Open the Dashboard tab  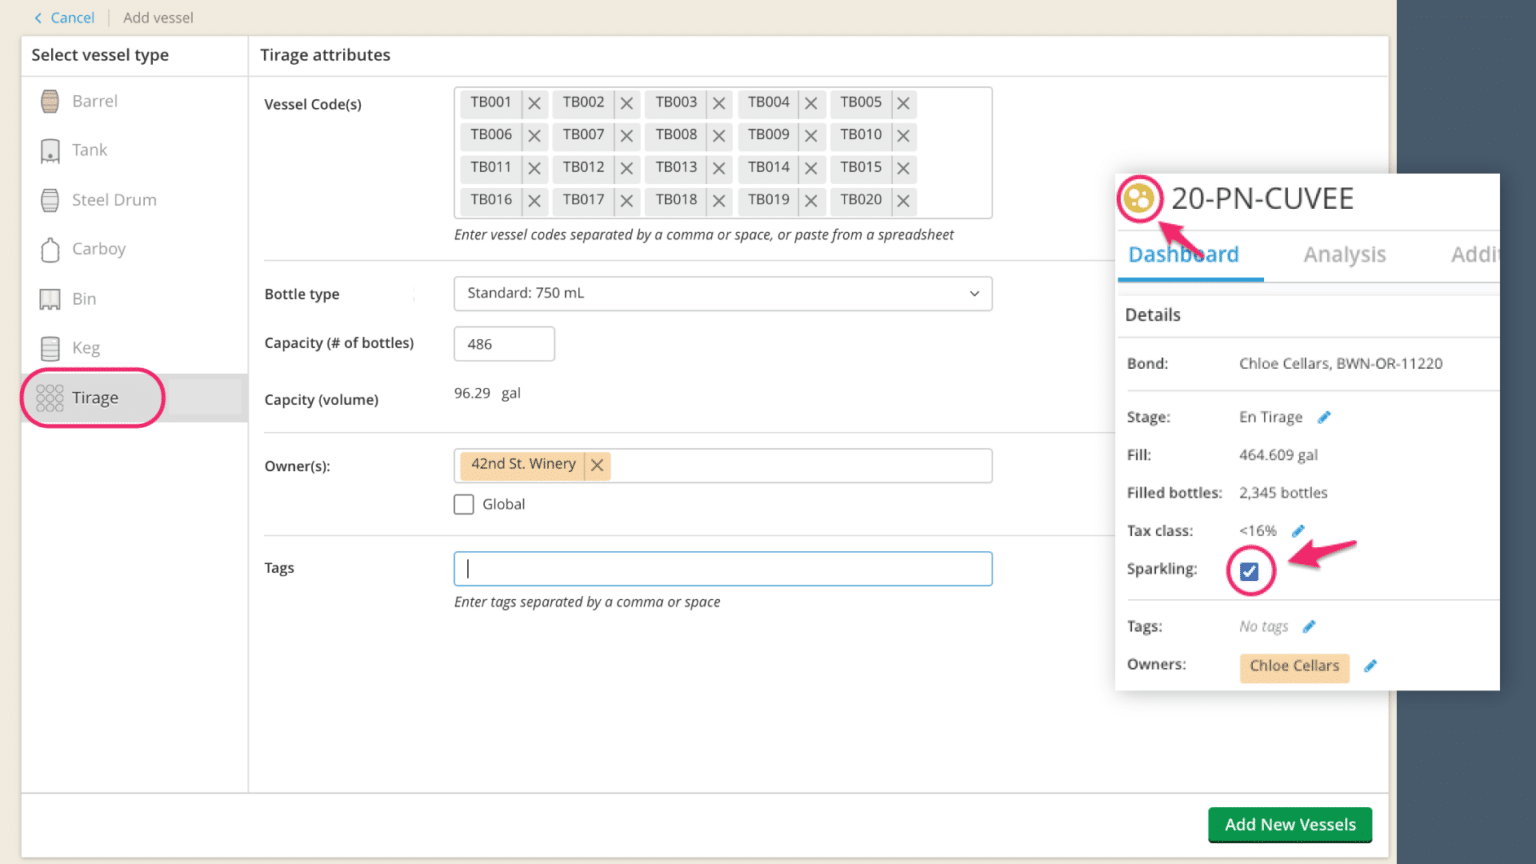(1183, 255)
